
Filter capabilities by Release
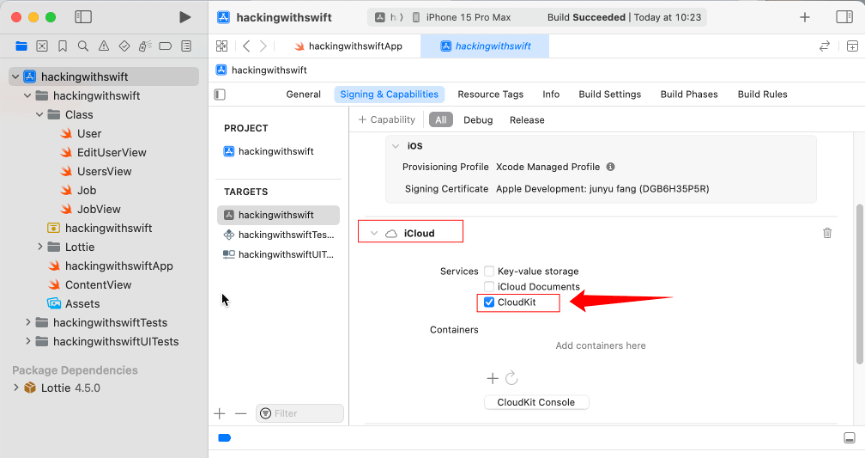point(527,120)
